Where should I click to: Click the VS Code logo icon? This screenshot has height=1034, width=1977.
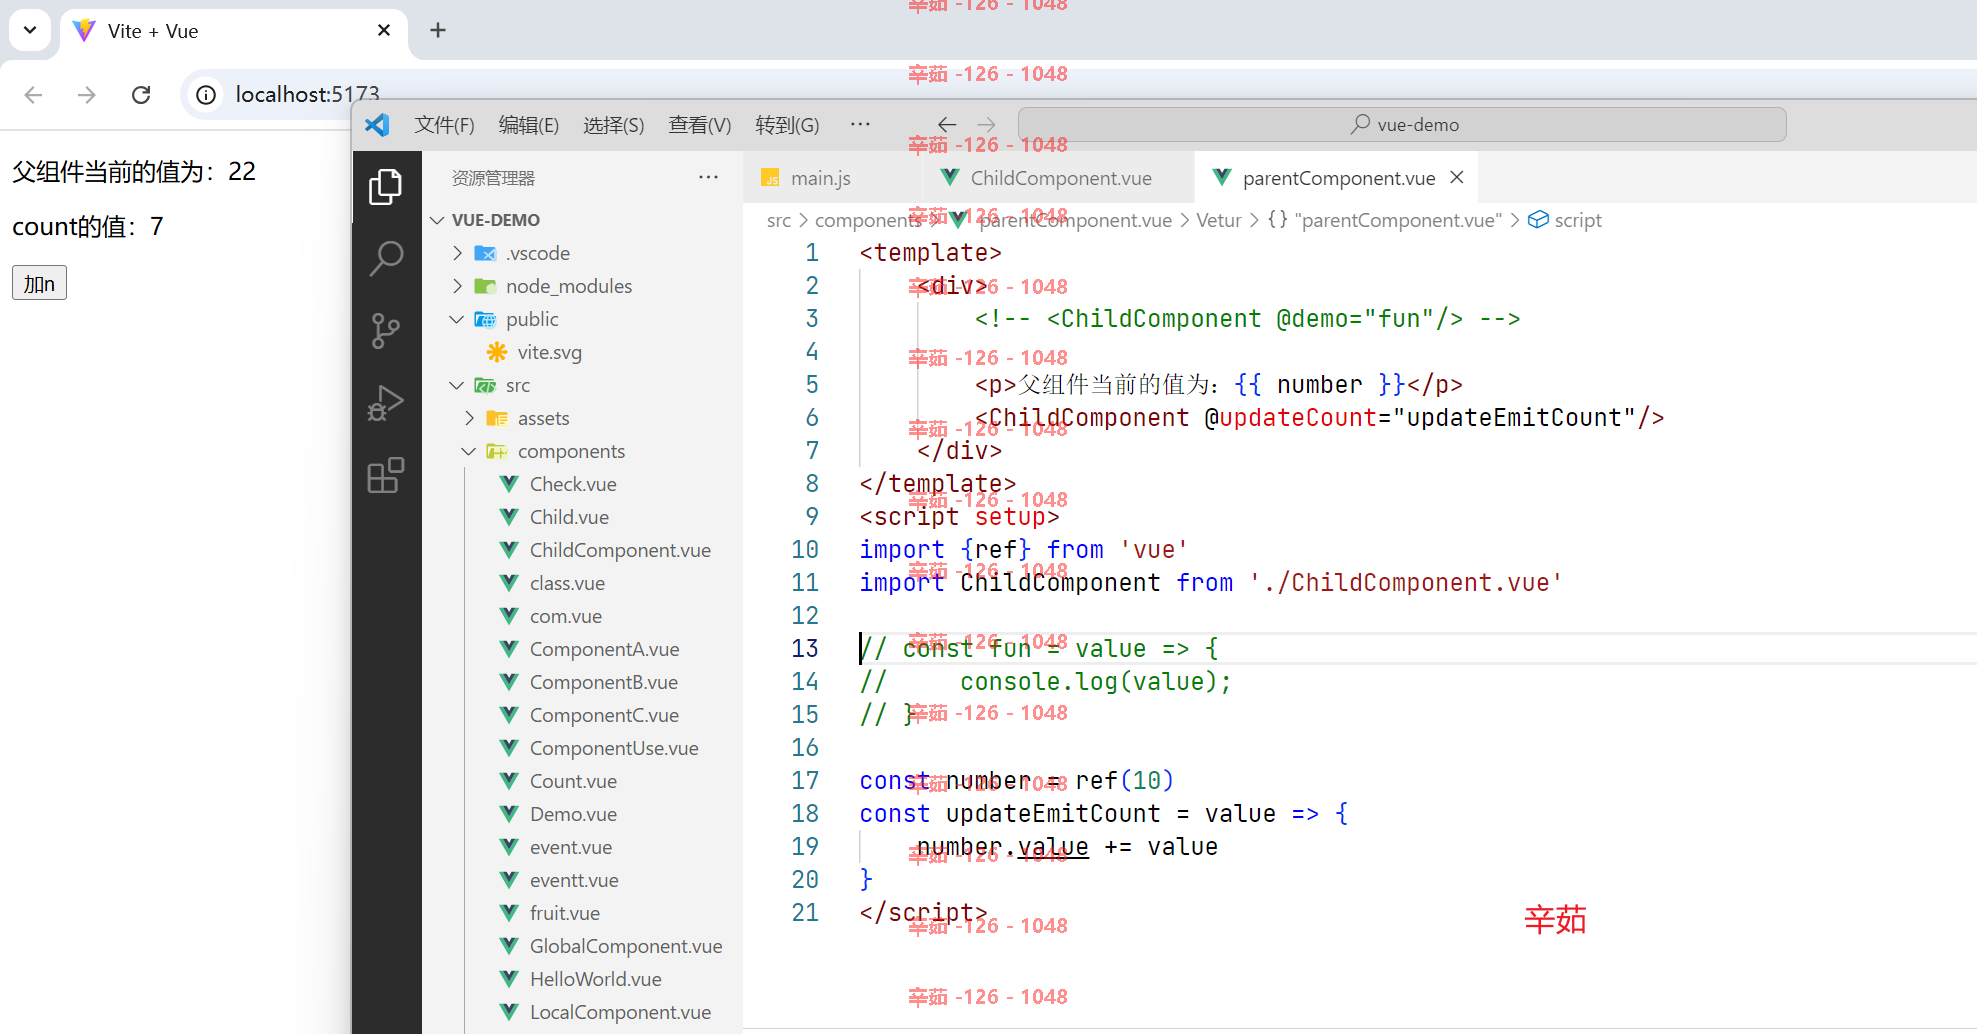click(378, 125)
